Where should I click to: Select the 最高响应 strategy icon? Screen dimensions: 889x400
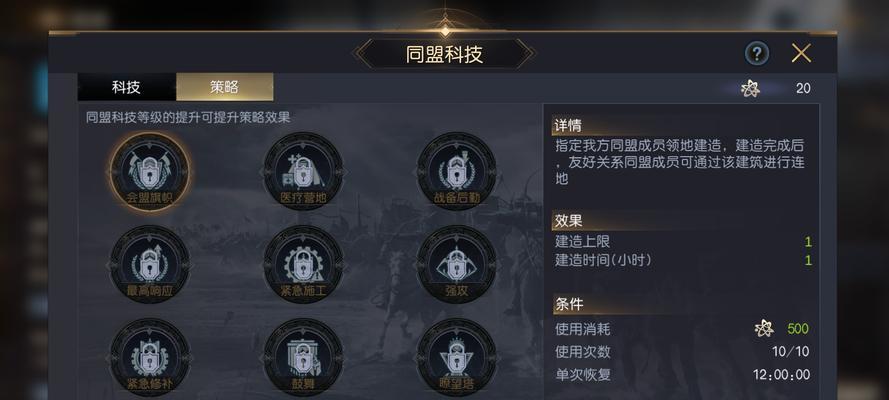click(x=150, y=264)
